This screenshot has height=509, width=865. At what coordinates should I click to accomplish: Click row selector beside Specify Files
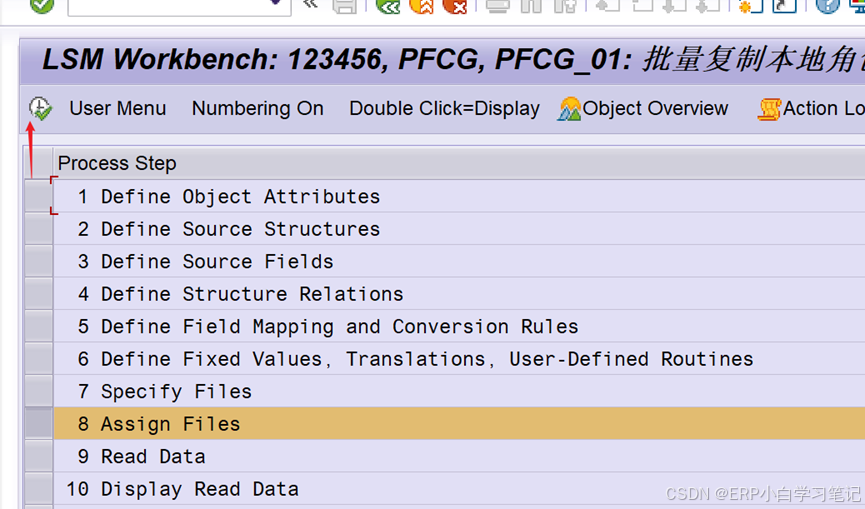click(x=39, y=392)
